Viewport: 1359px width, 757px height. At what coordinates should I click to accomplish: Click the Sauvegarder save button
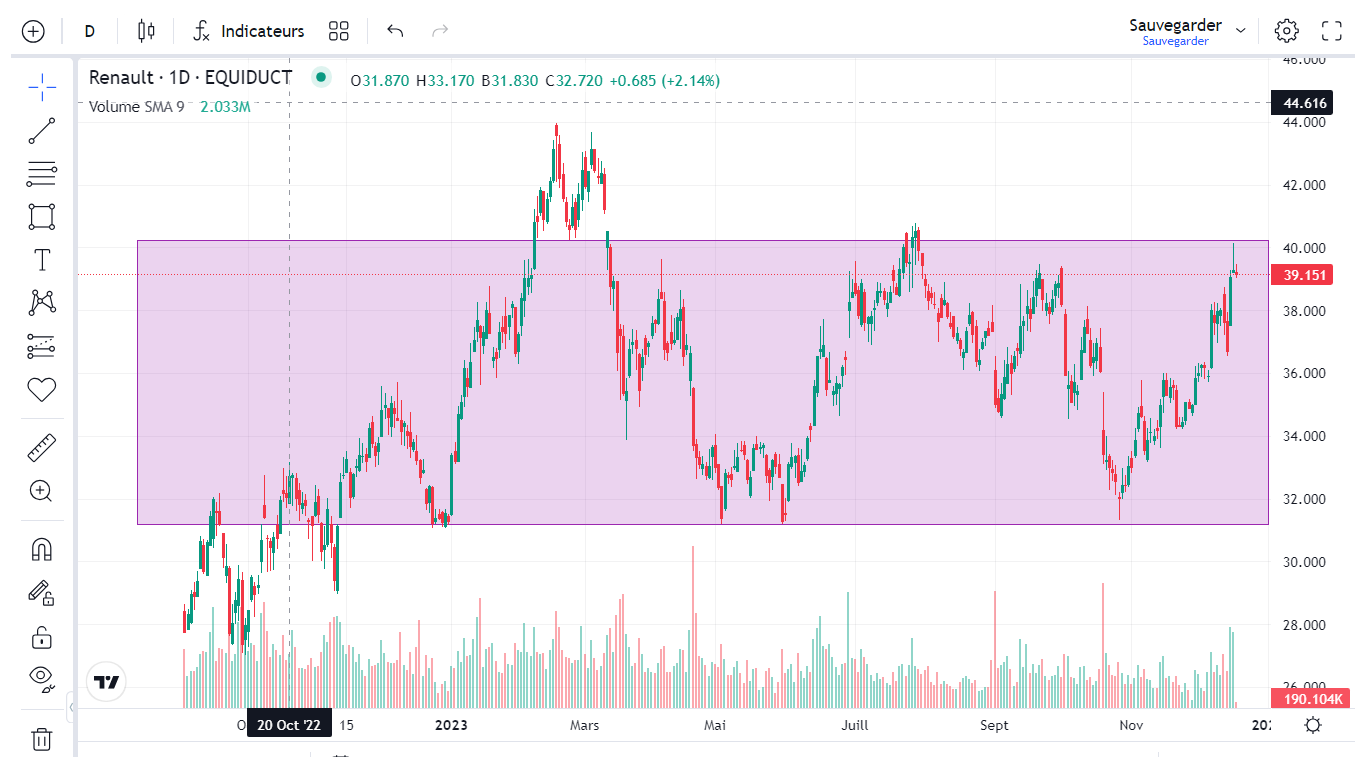[1175, 26]
